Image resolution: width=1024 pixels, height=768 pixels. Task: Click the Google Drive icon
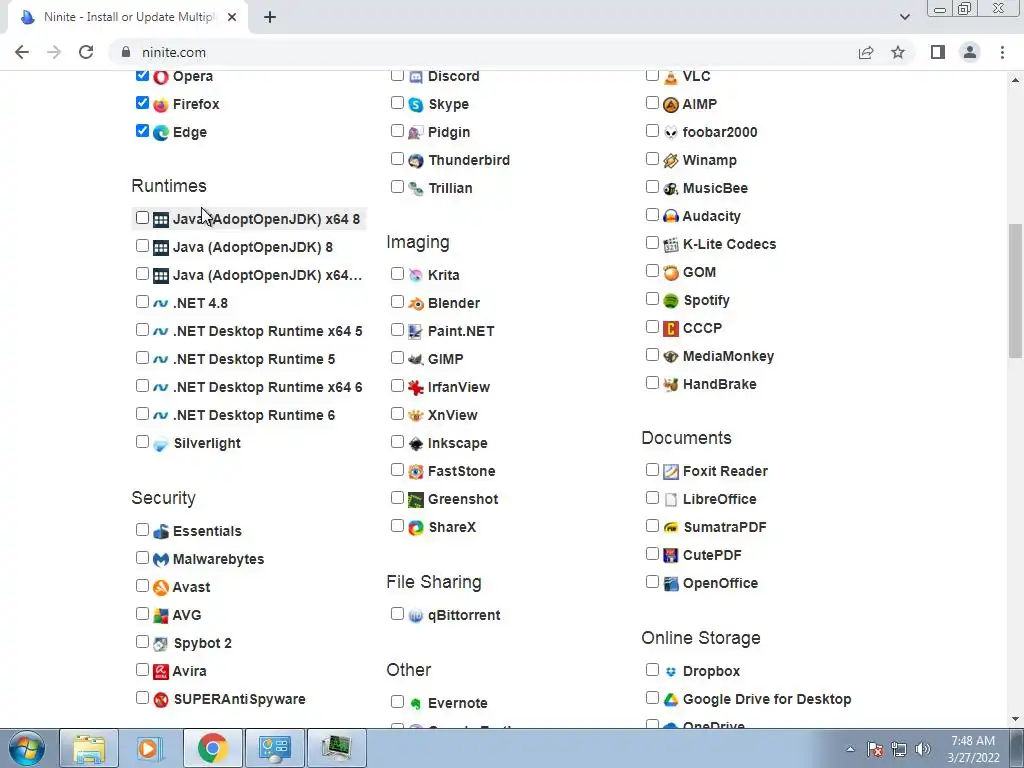pyautogui.click(x=671, y=699)
